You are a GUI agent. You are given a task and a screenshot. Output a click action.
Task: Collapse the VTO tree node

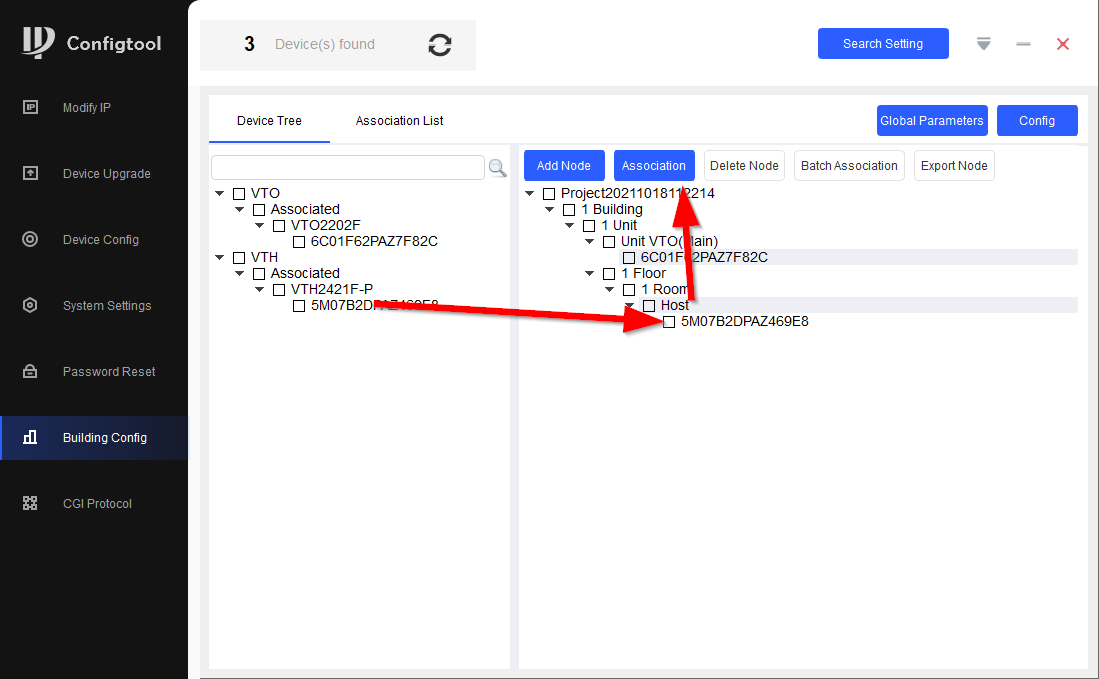tap(219, 193)
